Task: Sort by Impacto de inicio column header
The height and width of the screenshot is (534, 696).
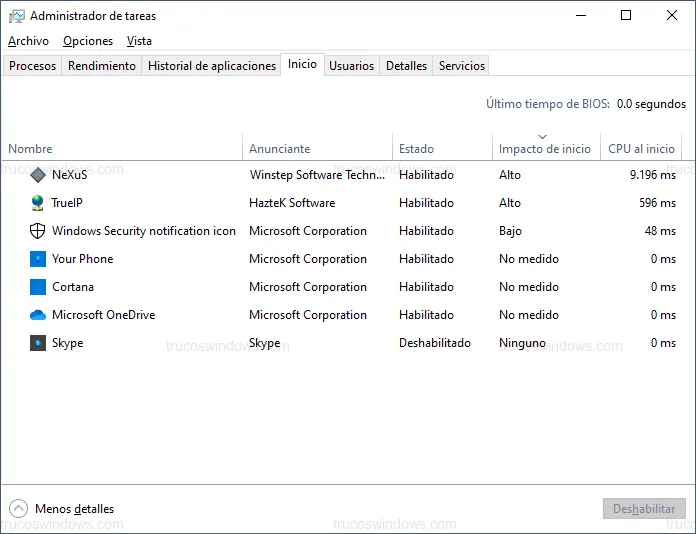Action: pyautogui.click(x=544, y=149)
